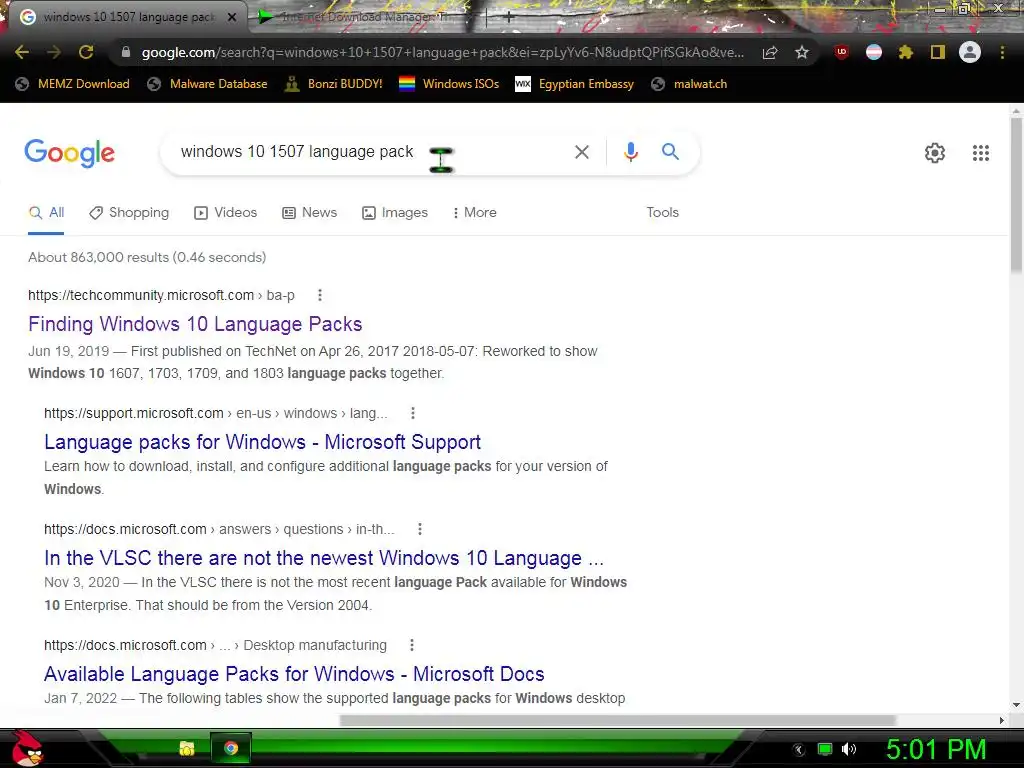Click the browser forward arrow
Viewport: 1024px width, 768px height.
[x=54, y=52]
